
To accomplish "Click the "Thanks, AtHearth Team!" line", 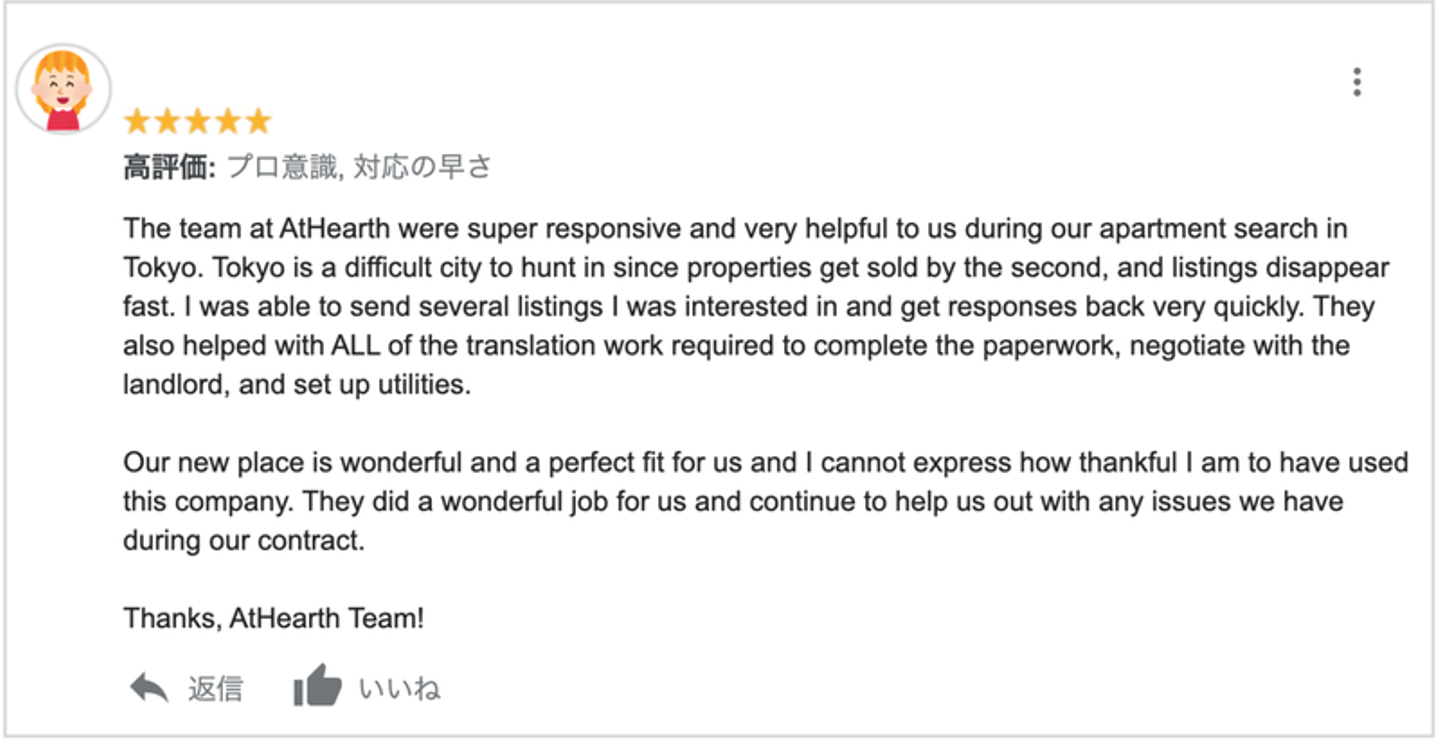I will coord(274,618).
